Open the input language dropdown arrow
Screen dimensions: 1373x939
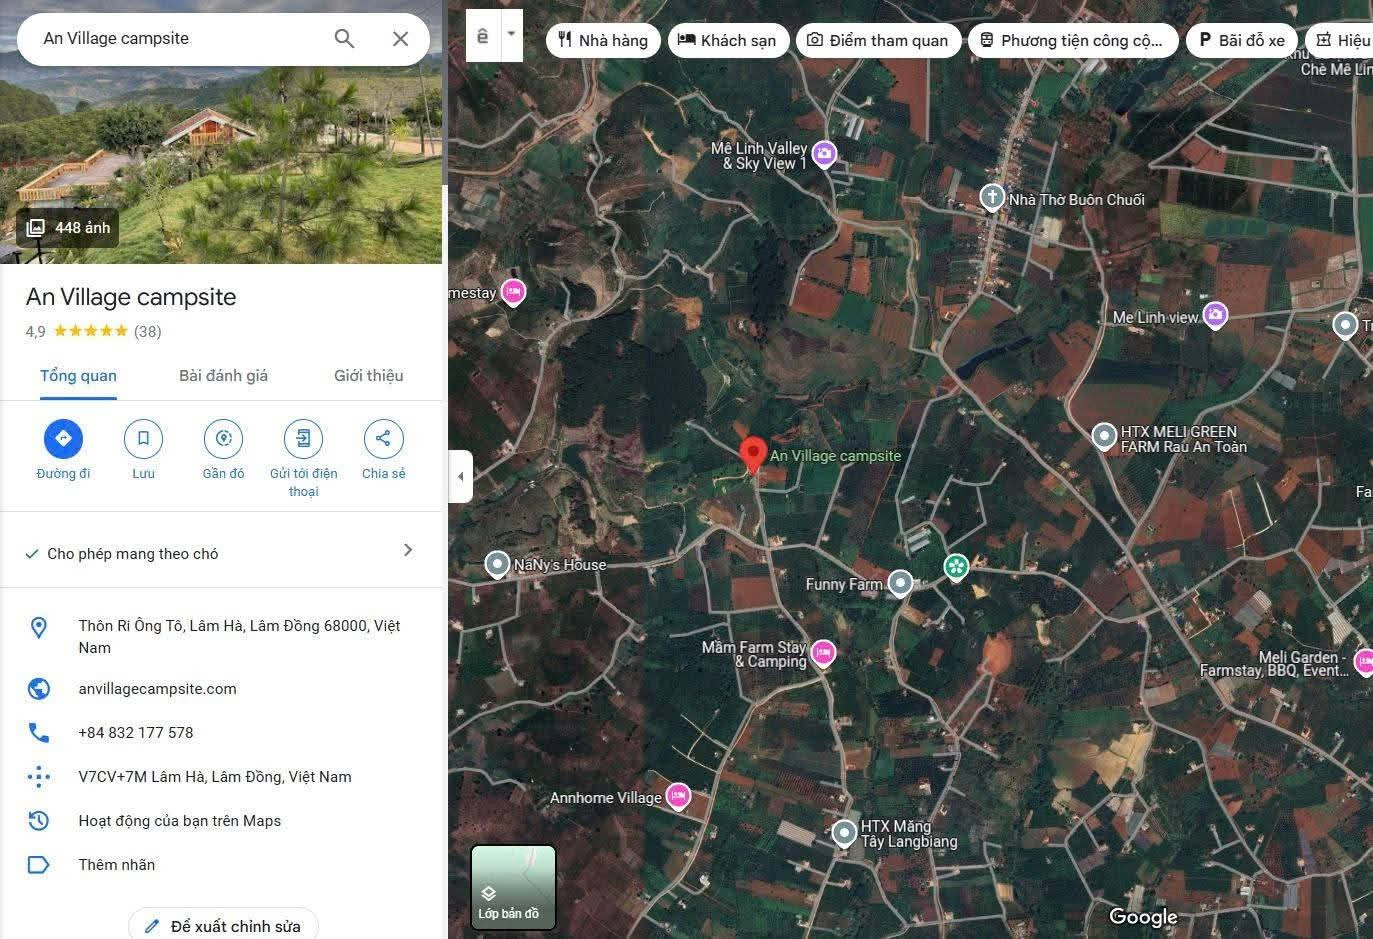point(511,35)
